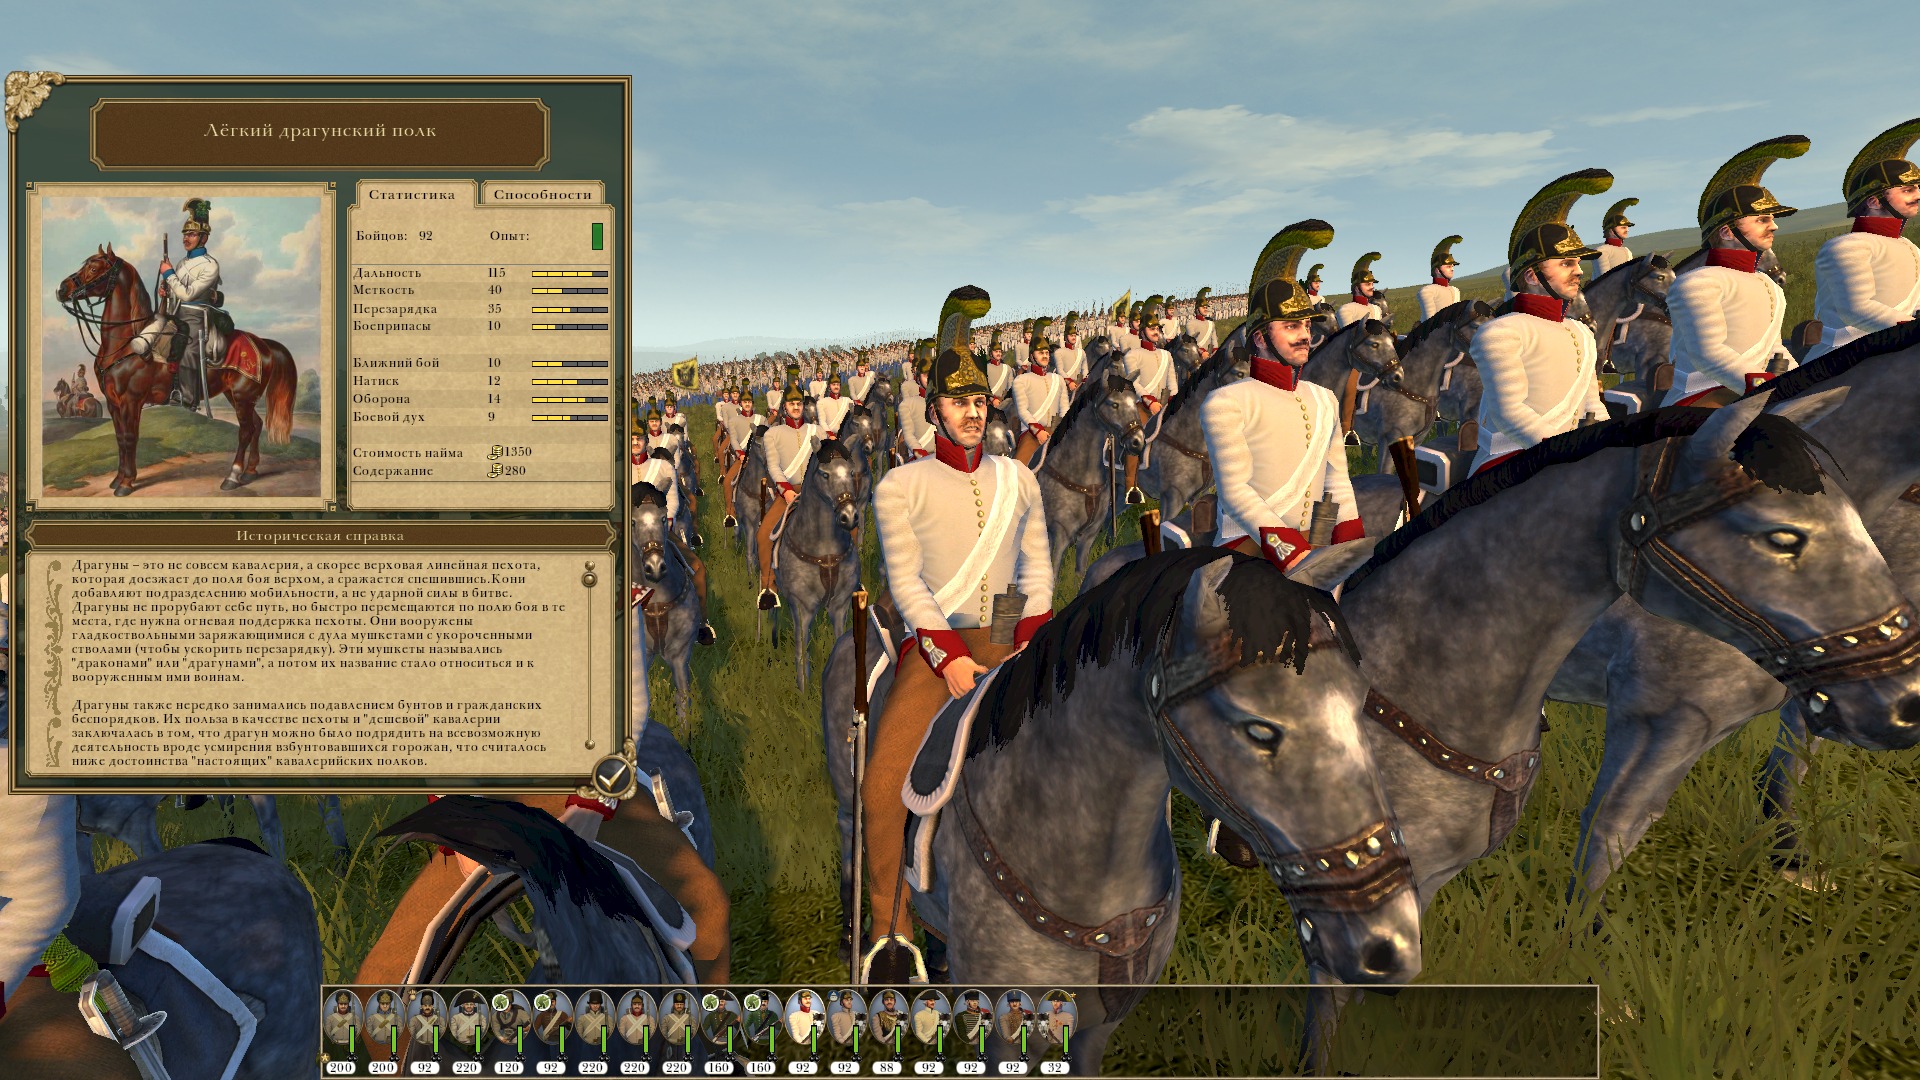Click the Меткость stat bar
Screen dimensions: 1920x1080
click(570, 291)
